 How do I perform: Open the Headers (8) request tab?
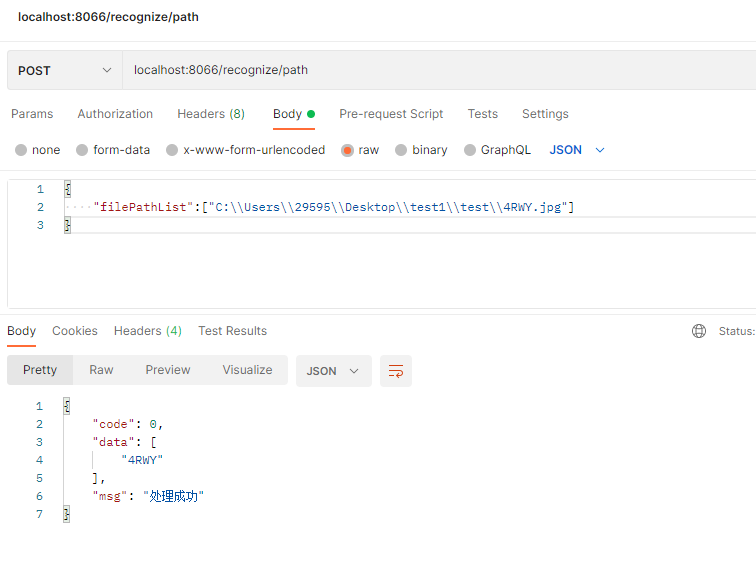coord(211,114)
